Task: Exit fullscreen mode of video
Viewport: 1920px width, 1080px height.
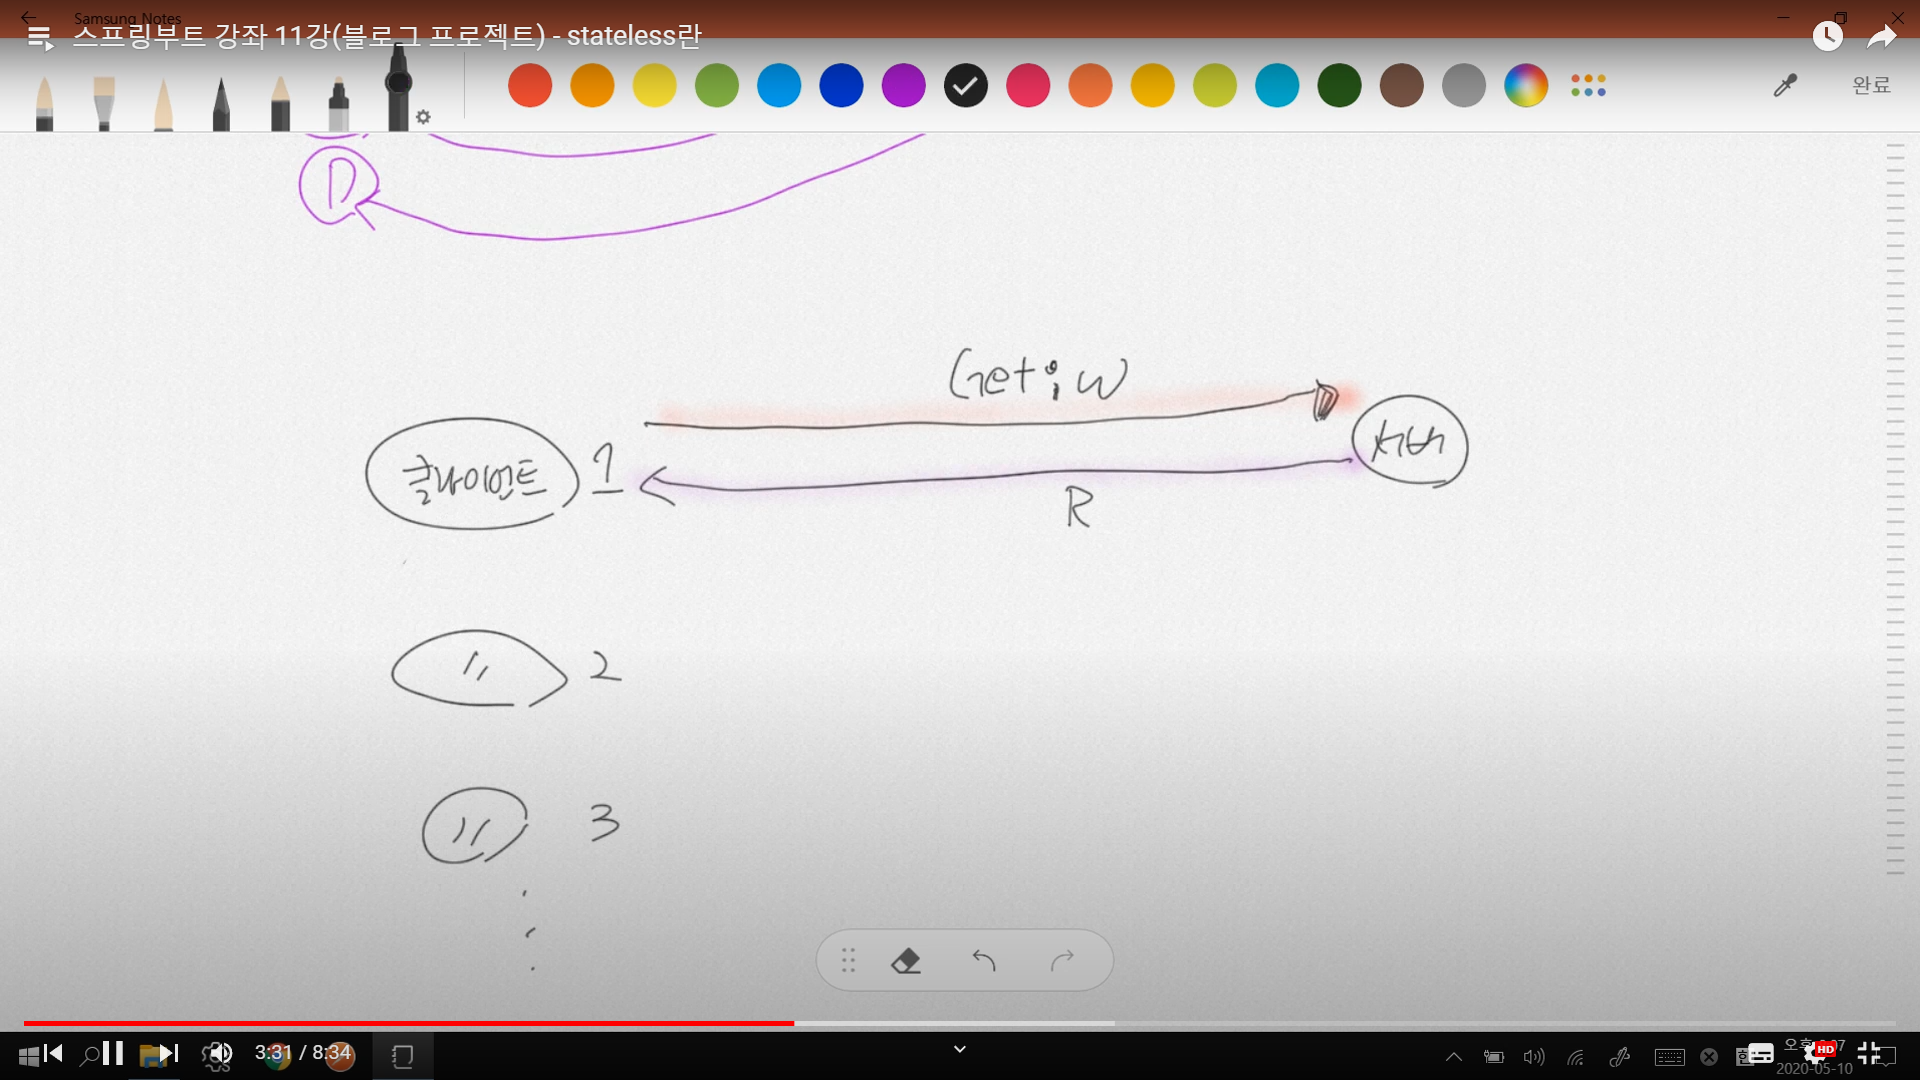Action: point(1868,1053)
